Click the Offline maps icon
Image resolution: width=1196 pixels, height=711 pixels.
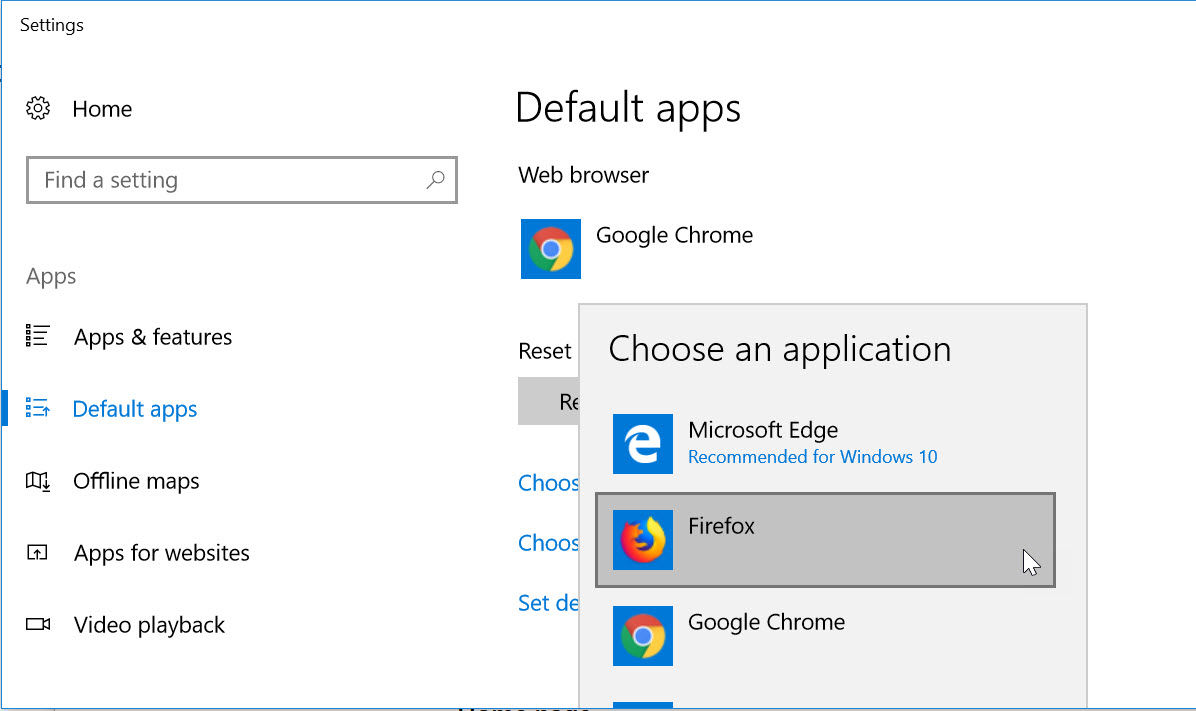pyautogui.click(x=37, y=481)
